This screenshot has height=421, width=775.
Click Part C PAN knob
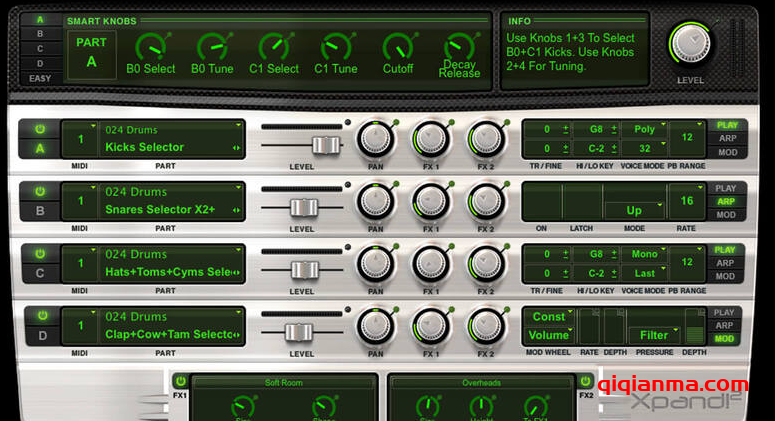(376, 264)
